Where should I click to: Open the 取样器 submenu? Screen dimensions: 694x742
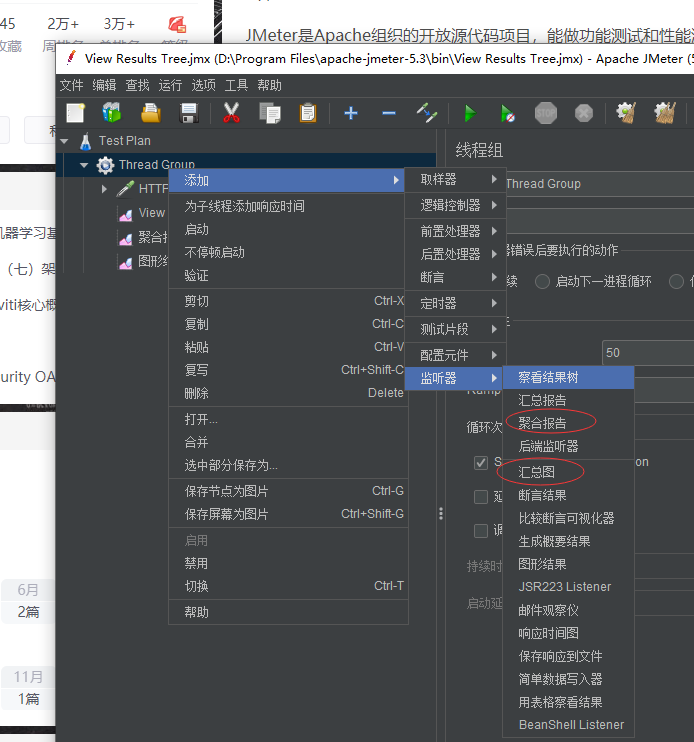coord(456,180)
